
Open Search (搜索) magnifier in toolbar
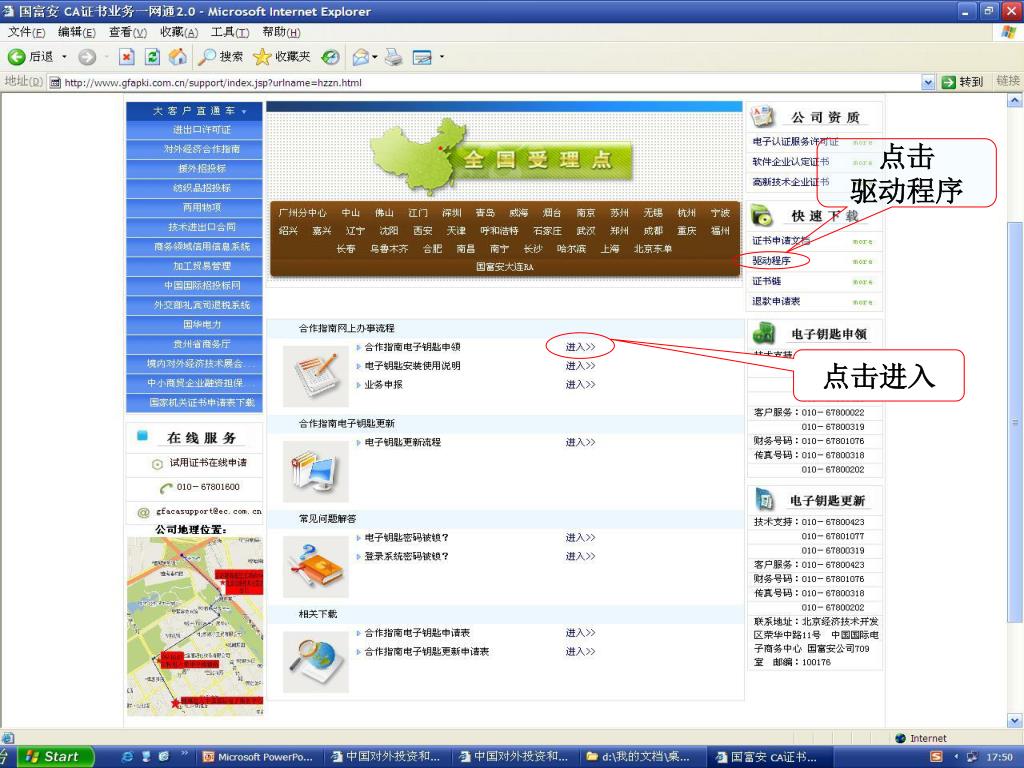(x=221, y=57)
